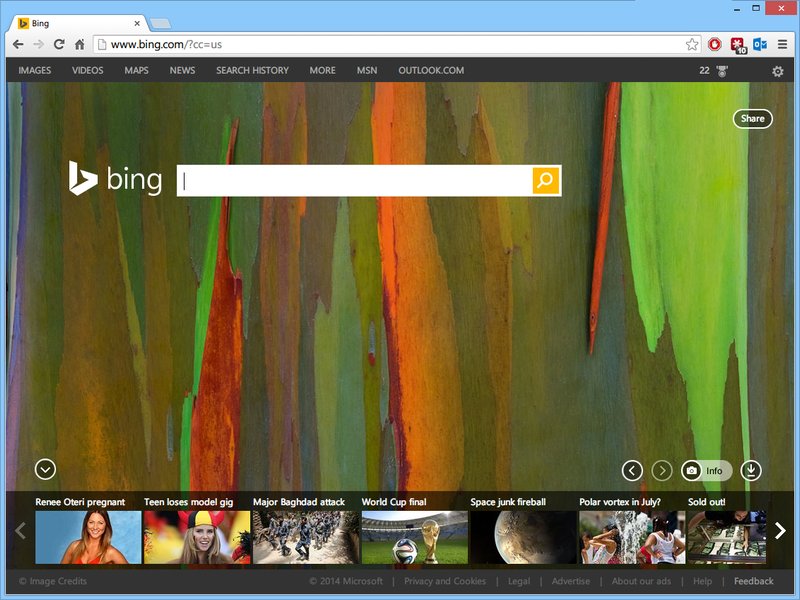Open Major Baghdad attack thumbnail
This screenshot has width=800, height=600.
306,537
